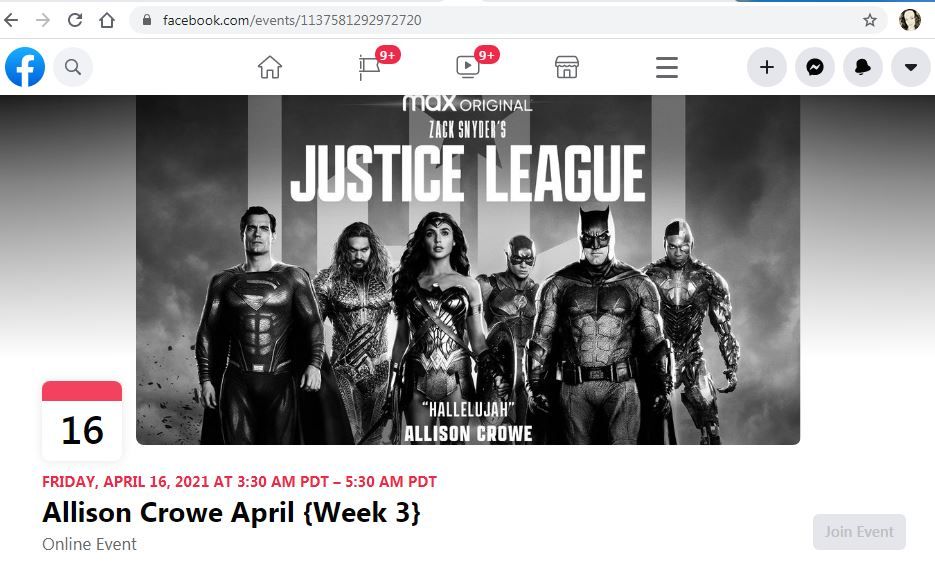Click the browser home button
Image resolution: width=935 pixels, height=564 pixels.
coord(107,20)
